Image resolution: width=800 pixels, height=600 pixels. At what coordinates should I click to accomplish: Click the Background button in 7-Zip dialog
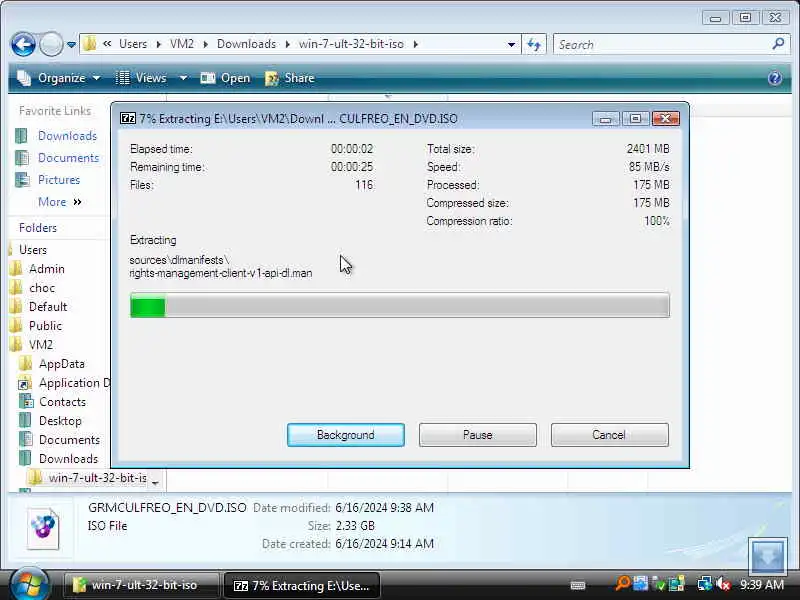(346, 435)
